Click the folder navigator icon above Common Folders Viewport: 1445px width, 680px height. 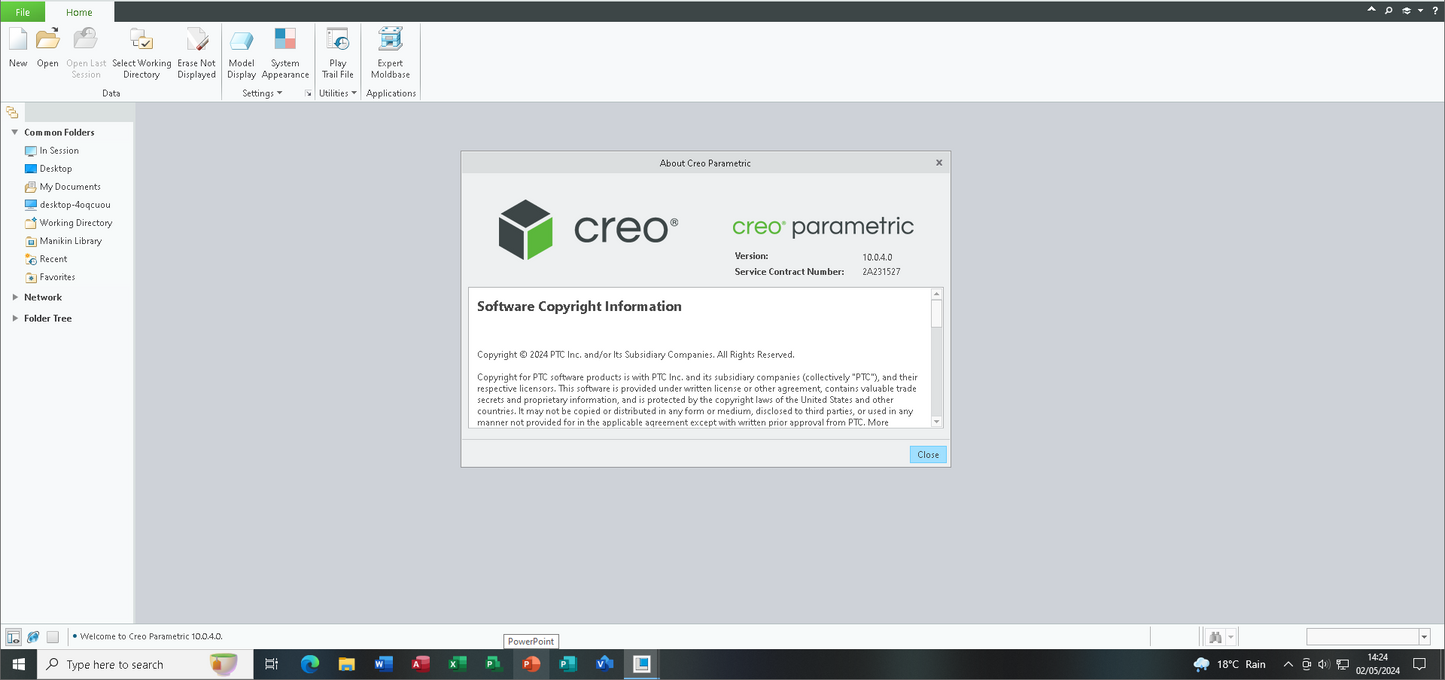[13, 112]
